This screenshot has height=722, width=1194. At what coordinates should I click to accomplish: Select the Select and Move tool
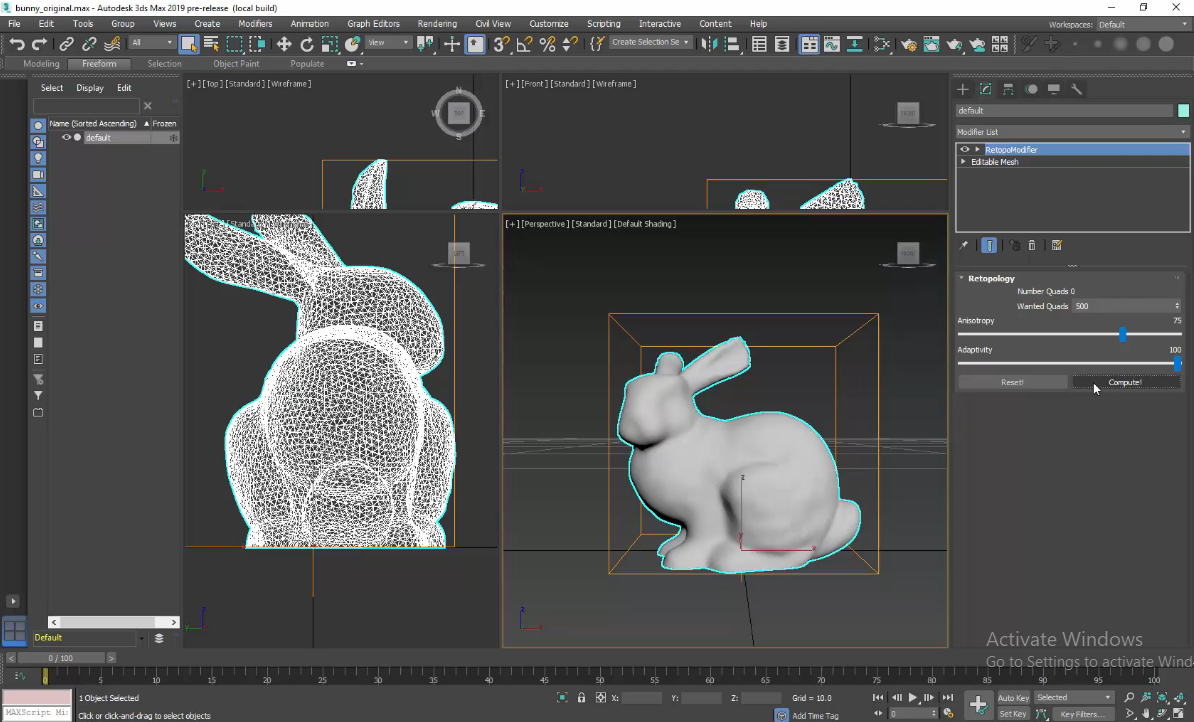284,44
